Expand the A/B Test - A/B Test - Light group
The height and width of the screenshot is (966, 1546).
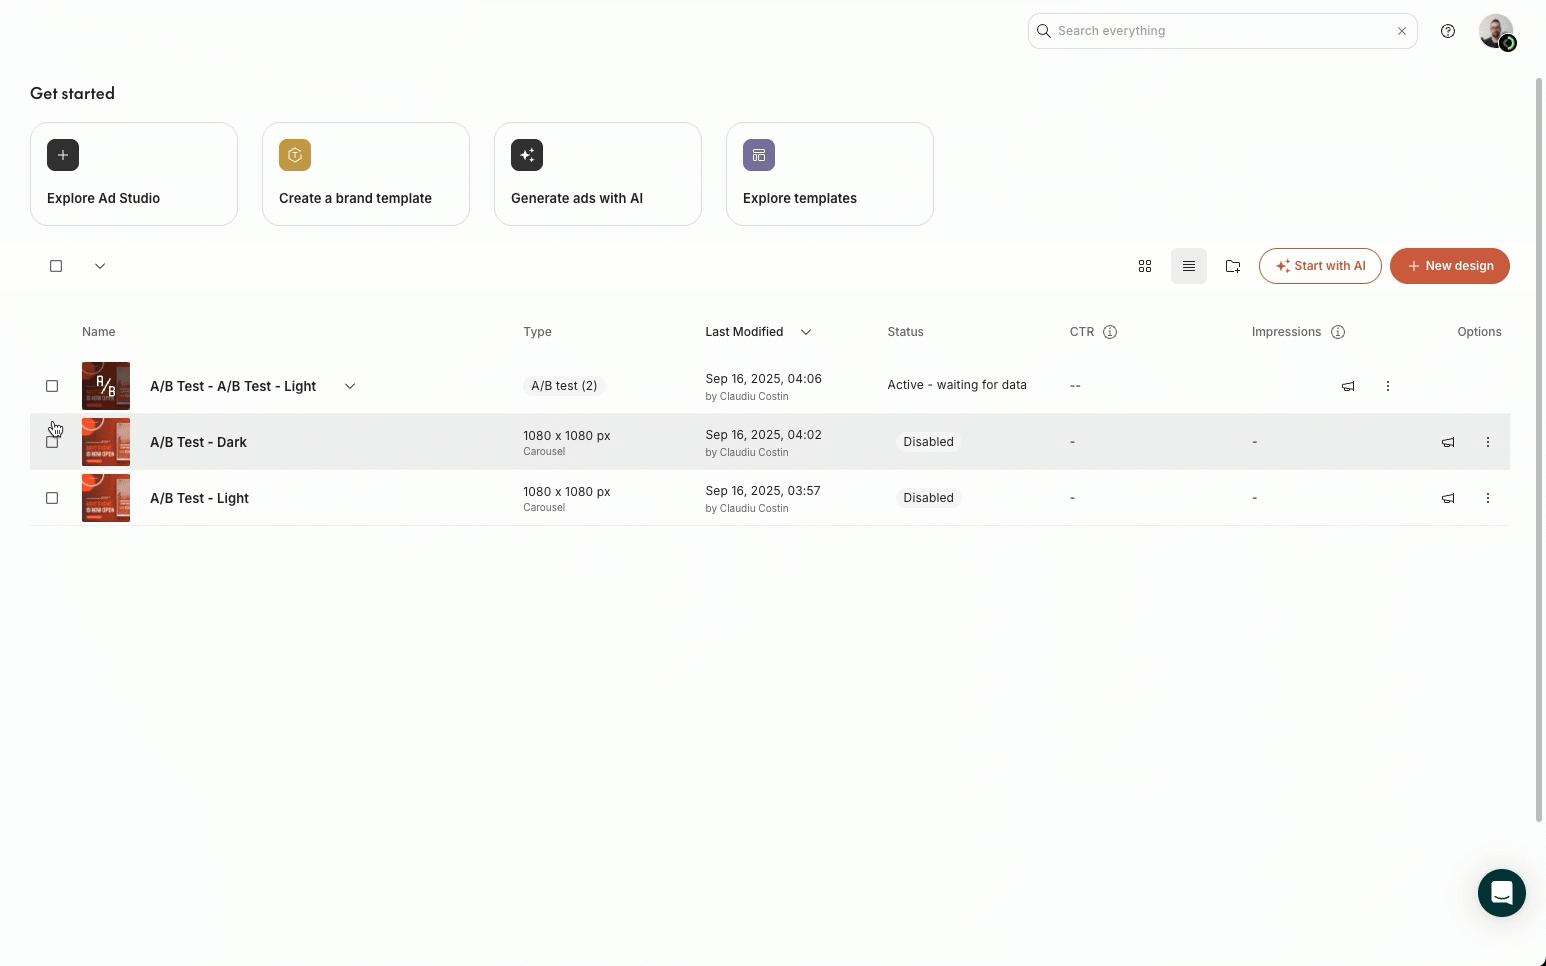click(350, 386)
